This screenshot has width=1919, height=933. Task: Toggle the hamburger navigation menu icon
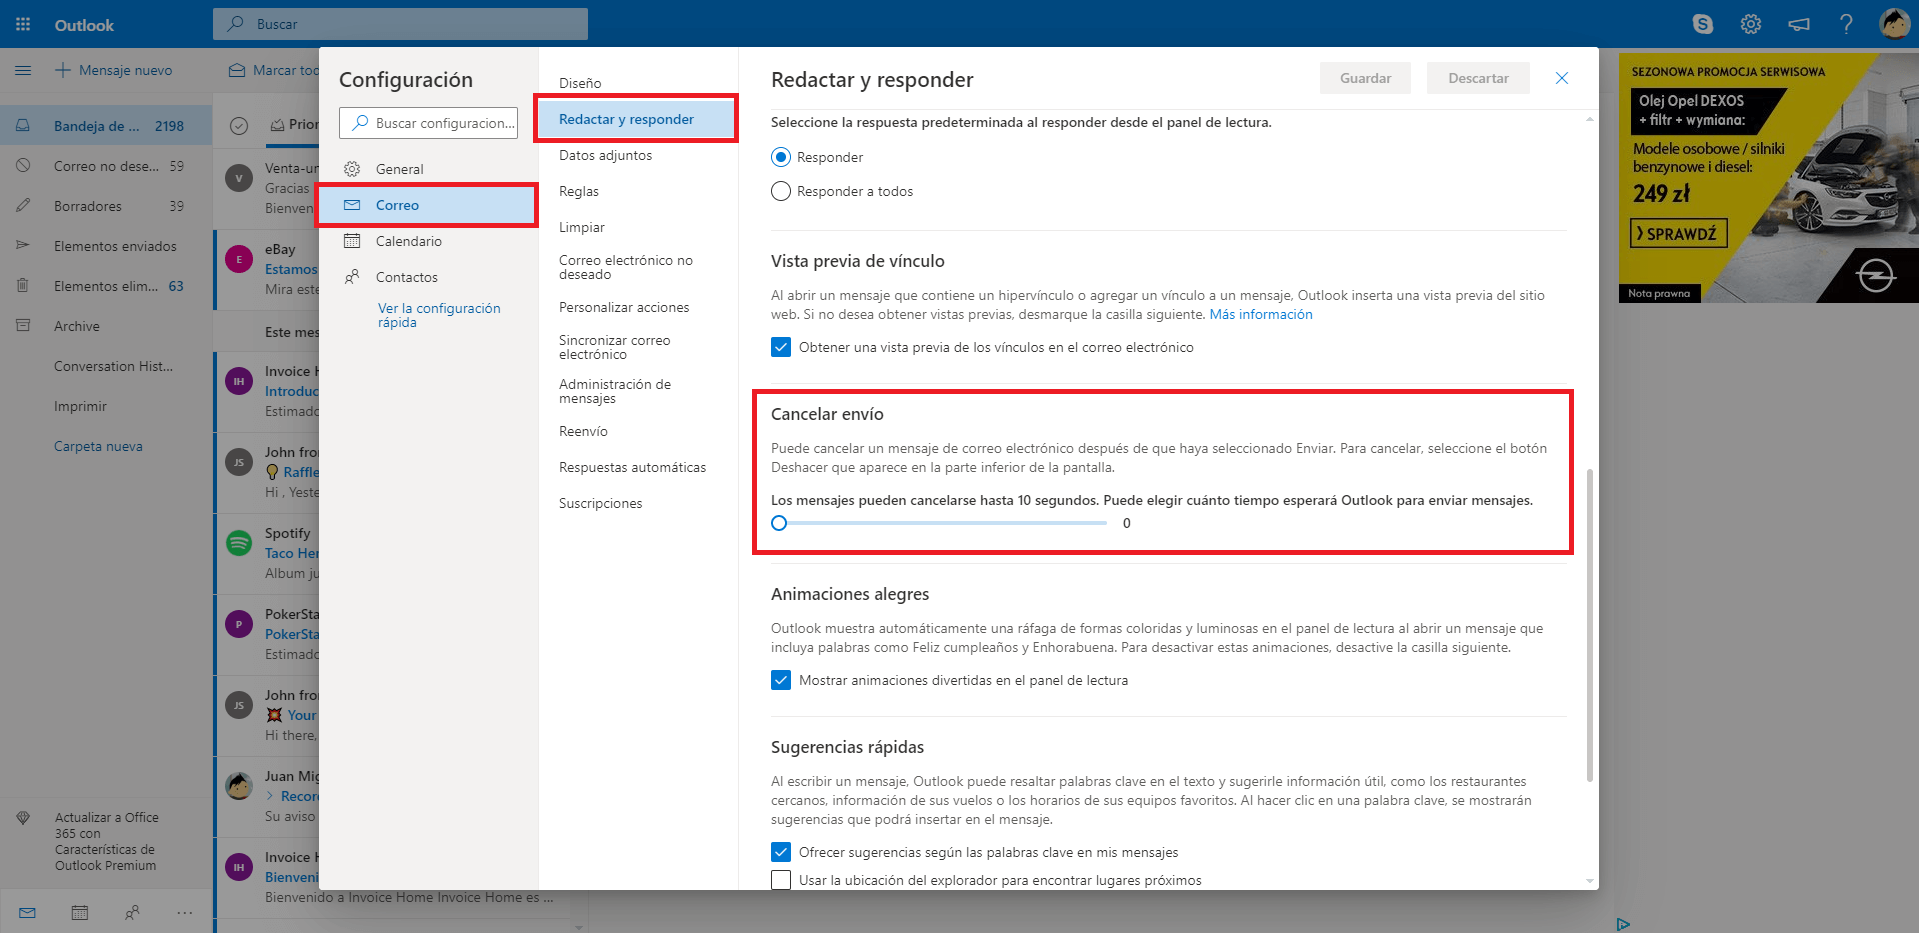coord(23,70)
